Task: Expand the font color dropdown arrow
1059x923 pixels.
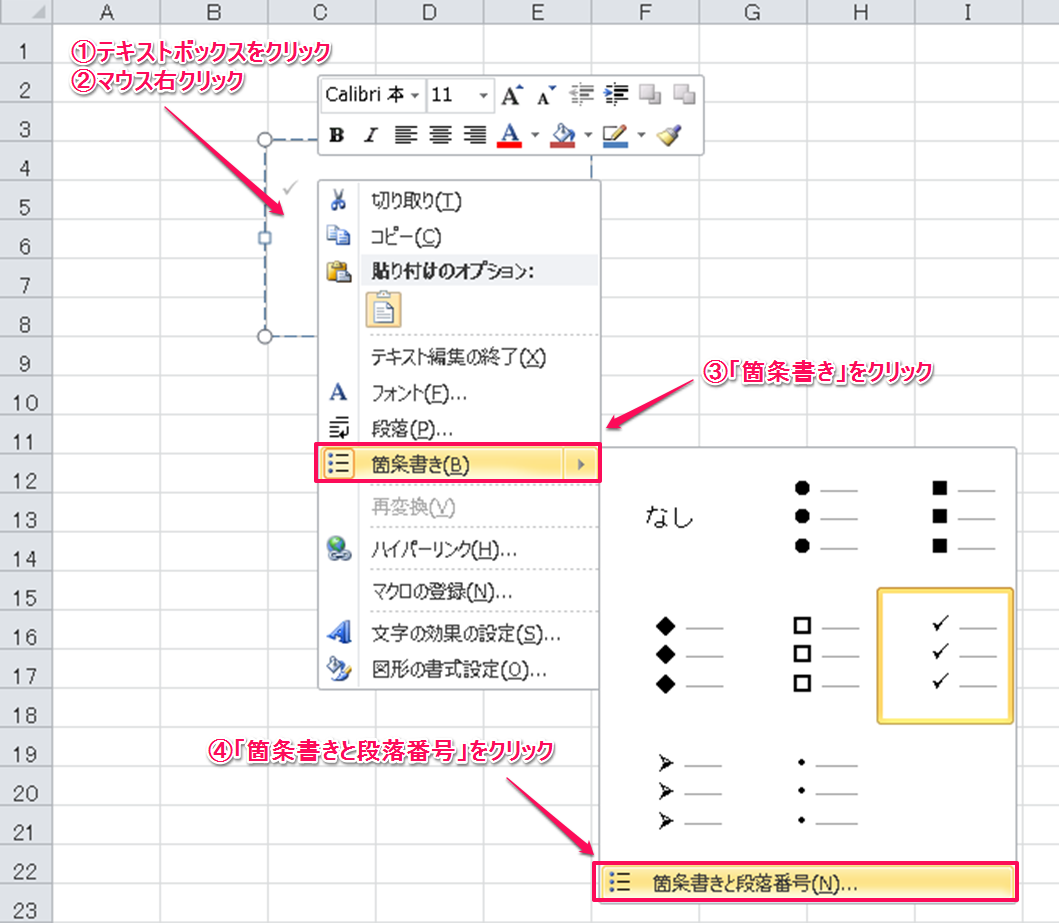Action: (535, 135)
